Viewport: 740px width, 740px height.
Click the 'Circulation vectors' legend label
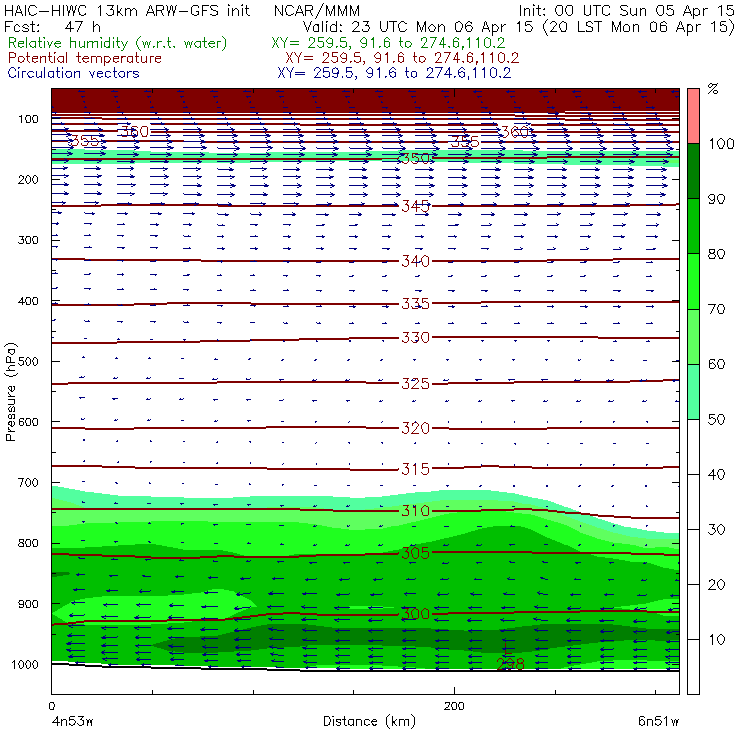click(73, 73)
